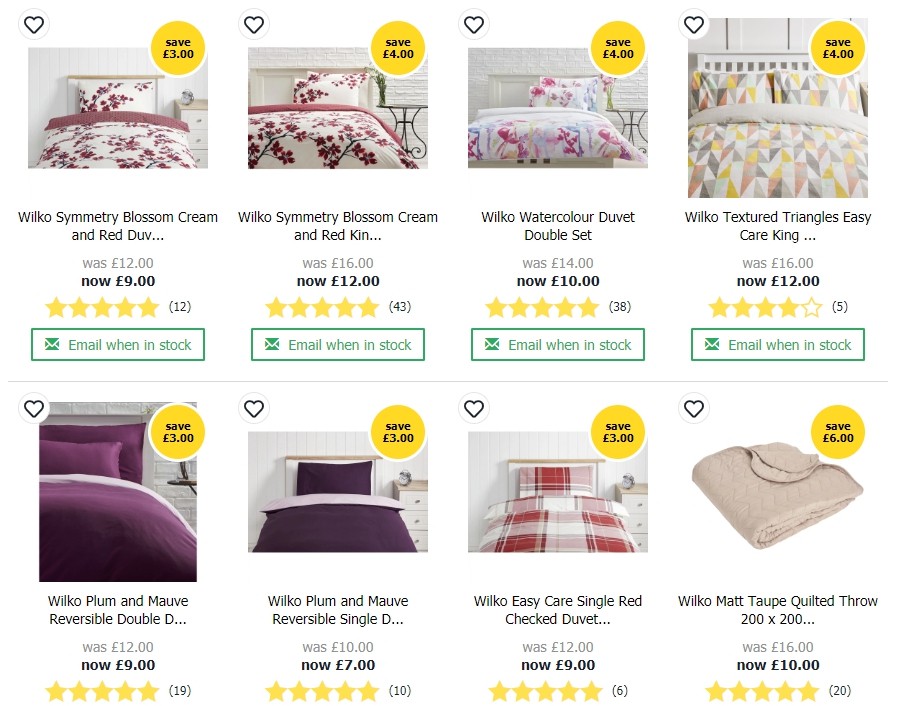This screenshot has width=911, height=706.
Task: Favourite the Wilko Watercolour Duvet Double Set
Action: point(474,24)
